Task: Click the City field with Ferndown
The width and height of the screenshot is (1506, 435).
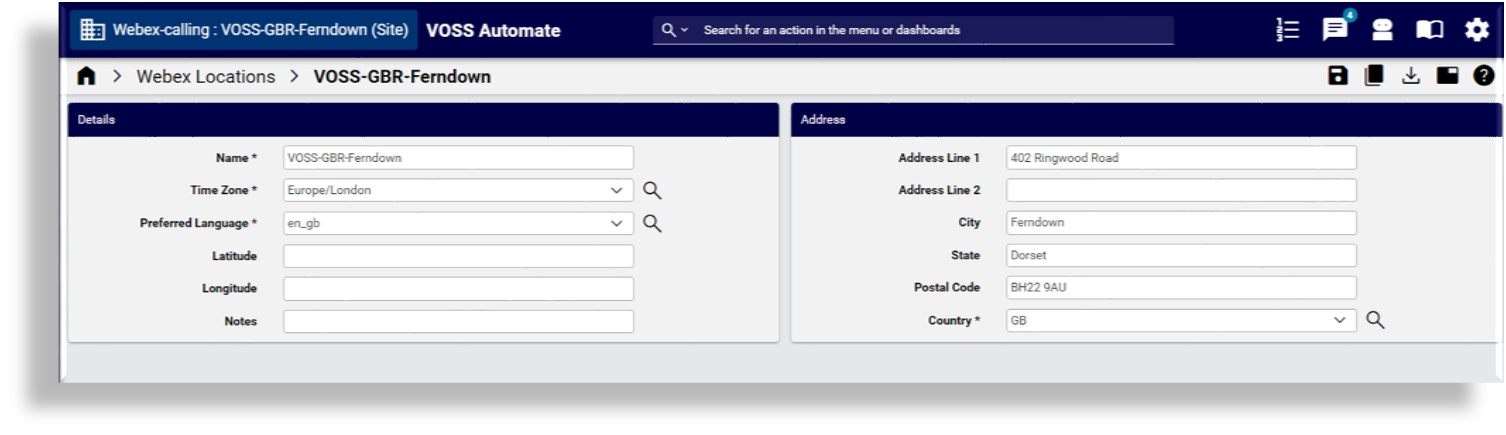Action: (1181, 223)
